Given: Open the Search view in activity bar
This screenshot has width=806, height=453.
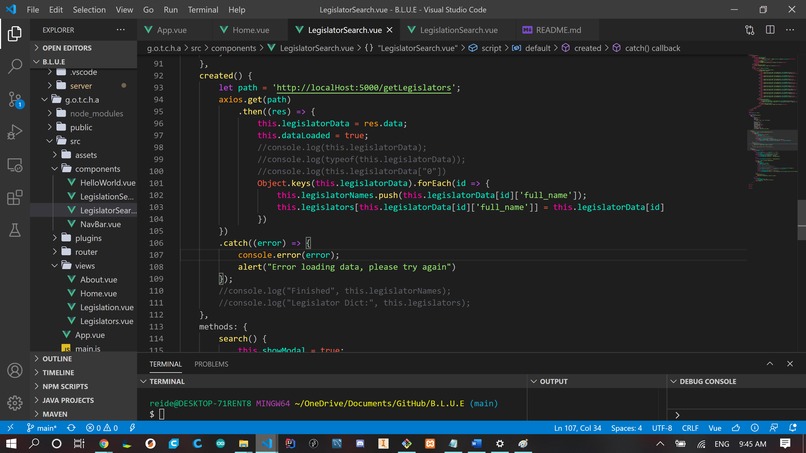Looking at the screenshot, I should click(x=14, y=66).
